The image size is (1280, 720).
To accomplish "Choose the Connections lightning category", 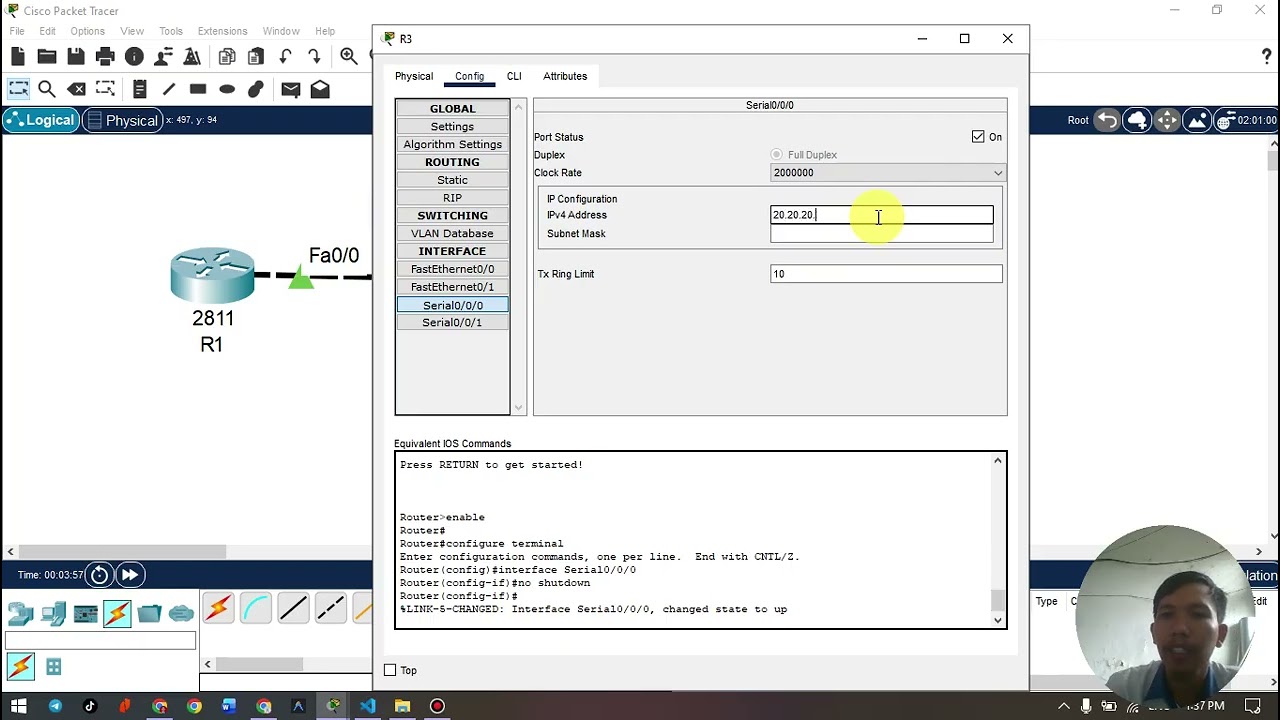I will tap(117, 612).
